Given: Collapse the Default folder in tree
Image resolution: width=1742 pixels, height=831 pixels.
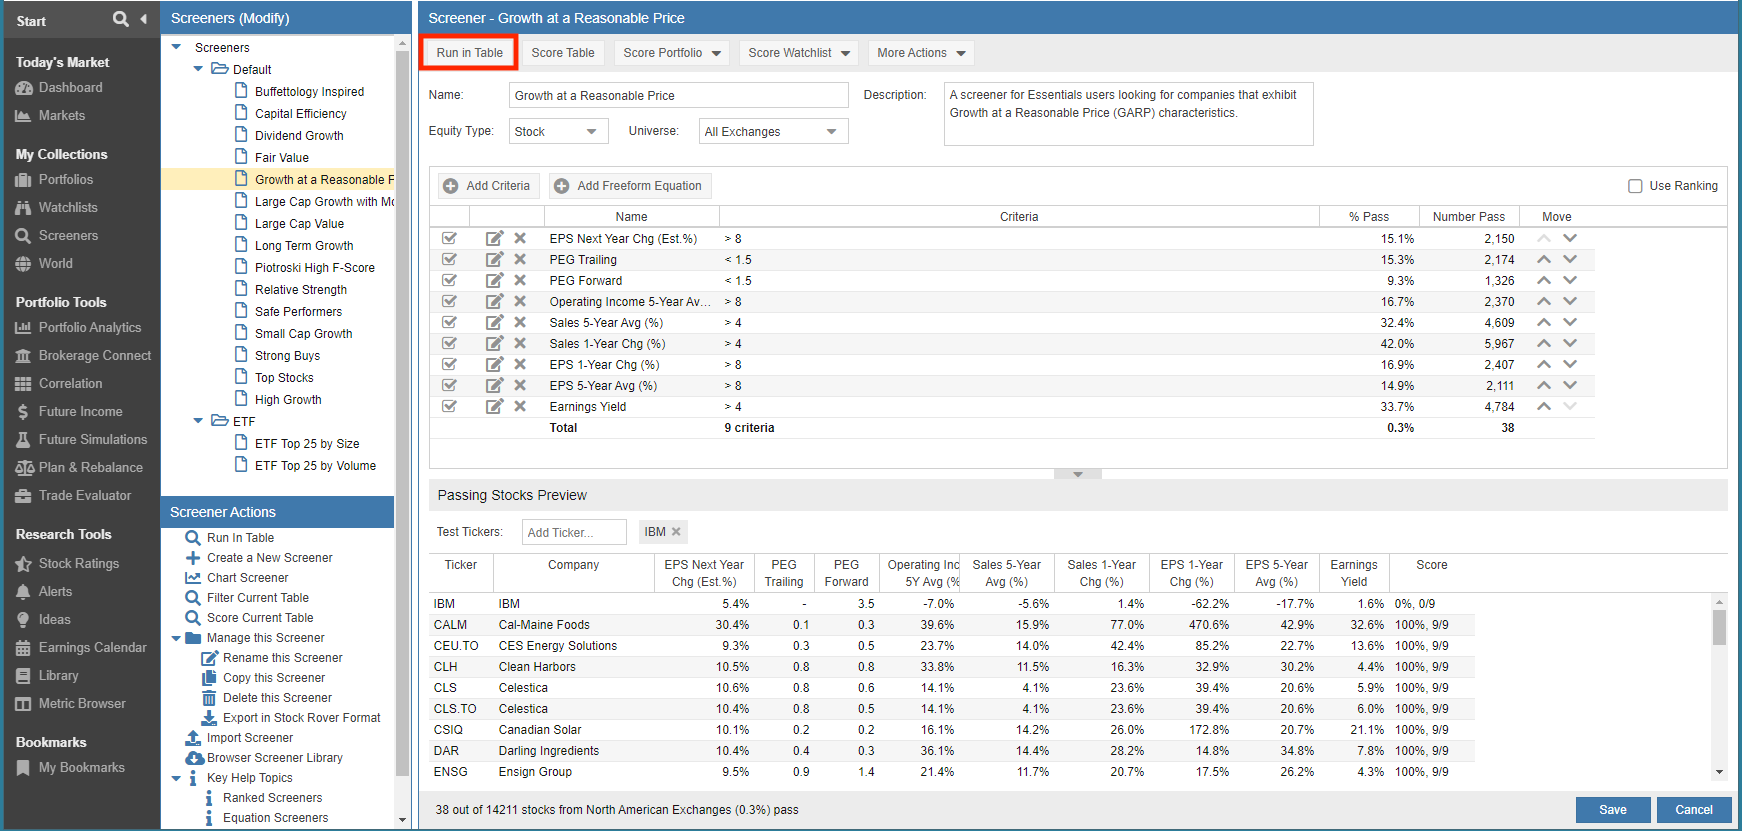Looking at the screenshot, I should 198,69.
